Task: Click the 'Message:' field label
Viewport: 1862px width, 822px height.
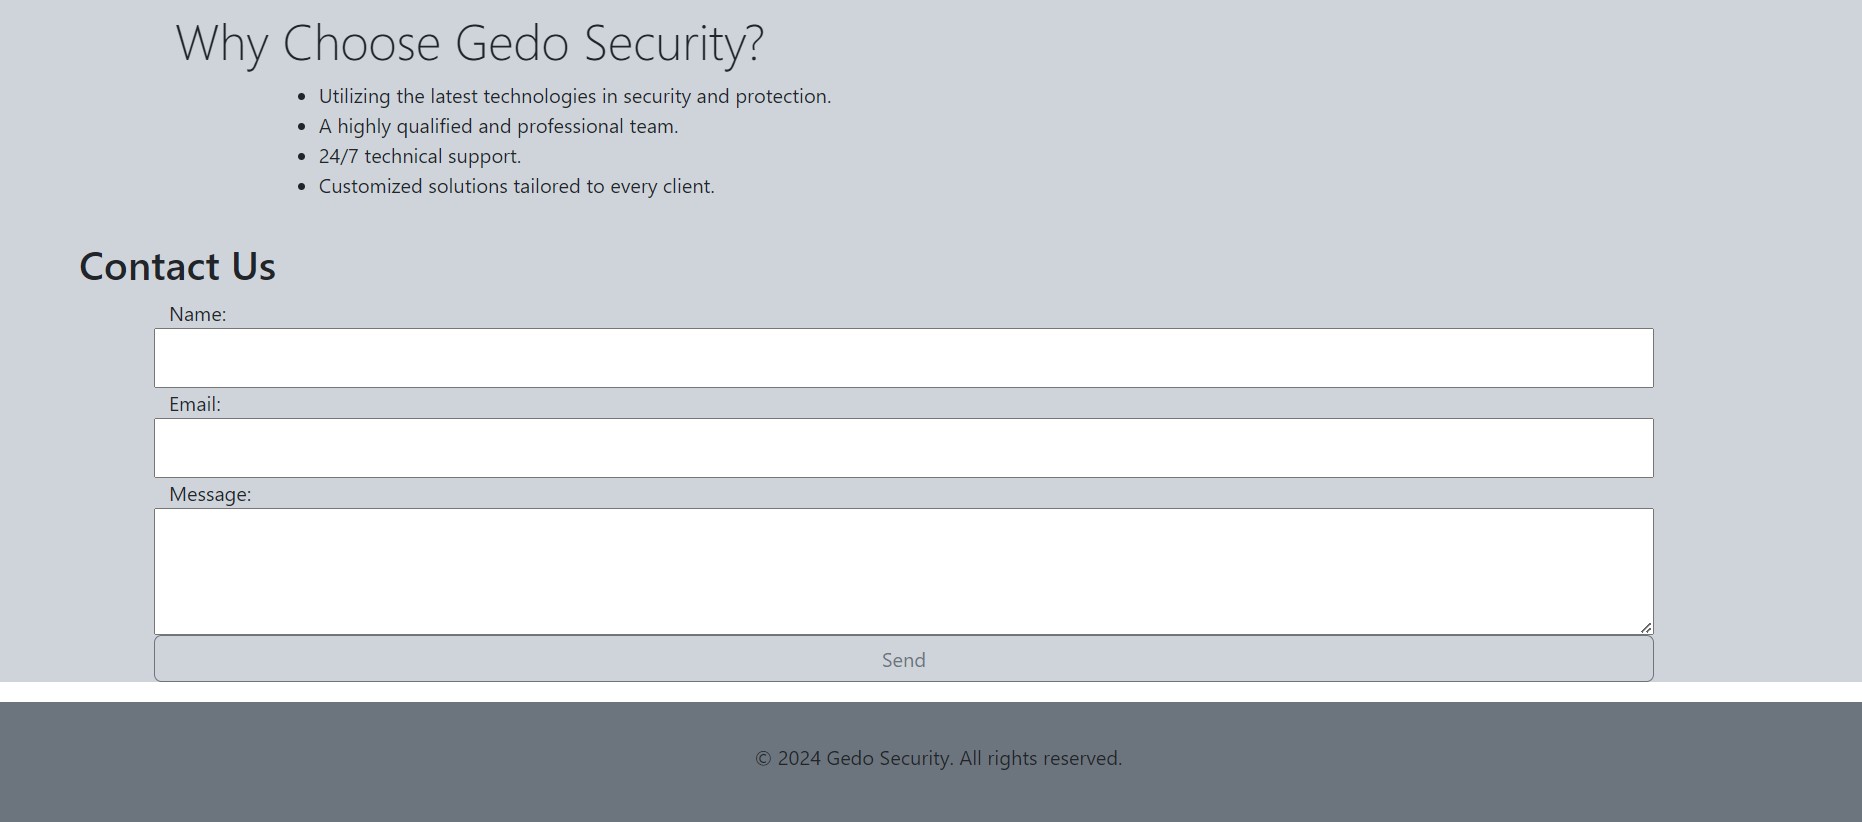Action: (x=210, y=494)
